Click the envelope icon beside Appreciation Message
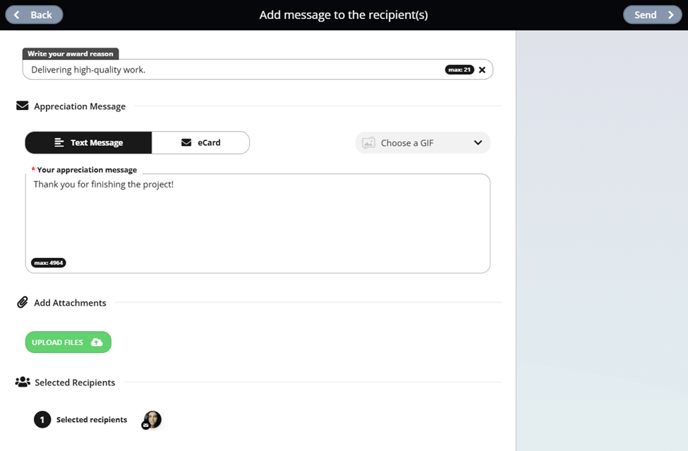The width and height of the screenshot is (688, 451). (x=22, y=106)
